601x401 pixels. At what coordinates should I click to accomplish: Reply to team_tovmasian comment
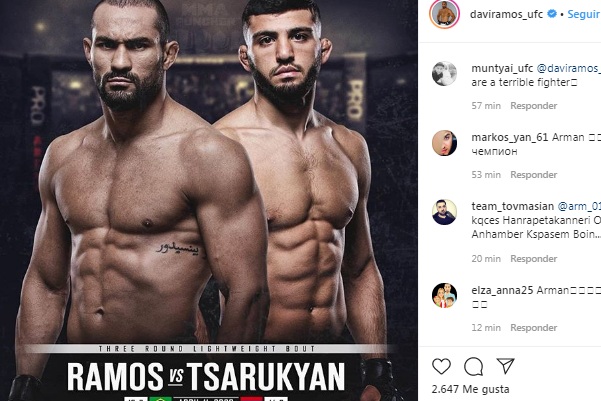coord(533,259)
